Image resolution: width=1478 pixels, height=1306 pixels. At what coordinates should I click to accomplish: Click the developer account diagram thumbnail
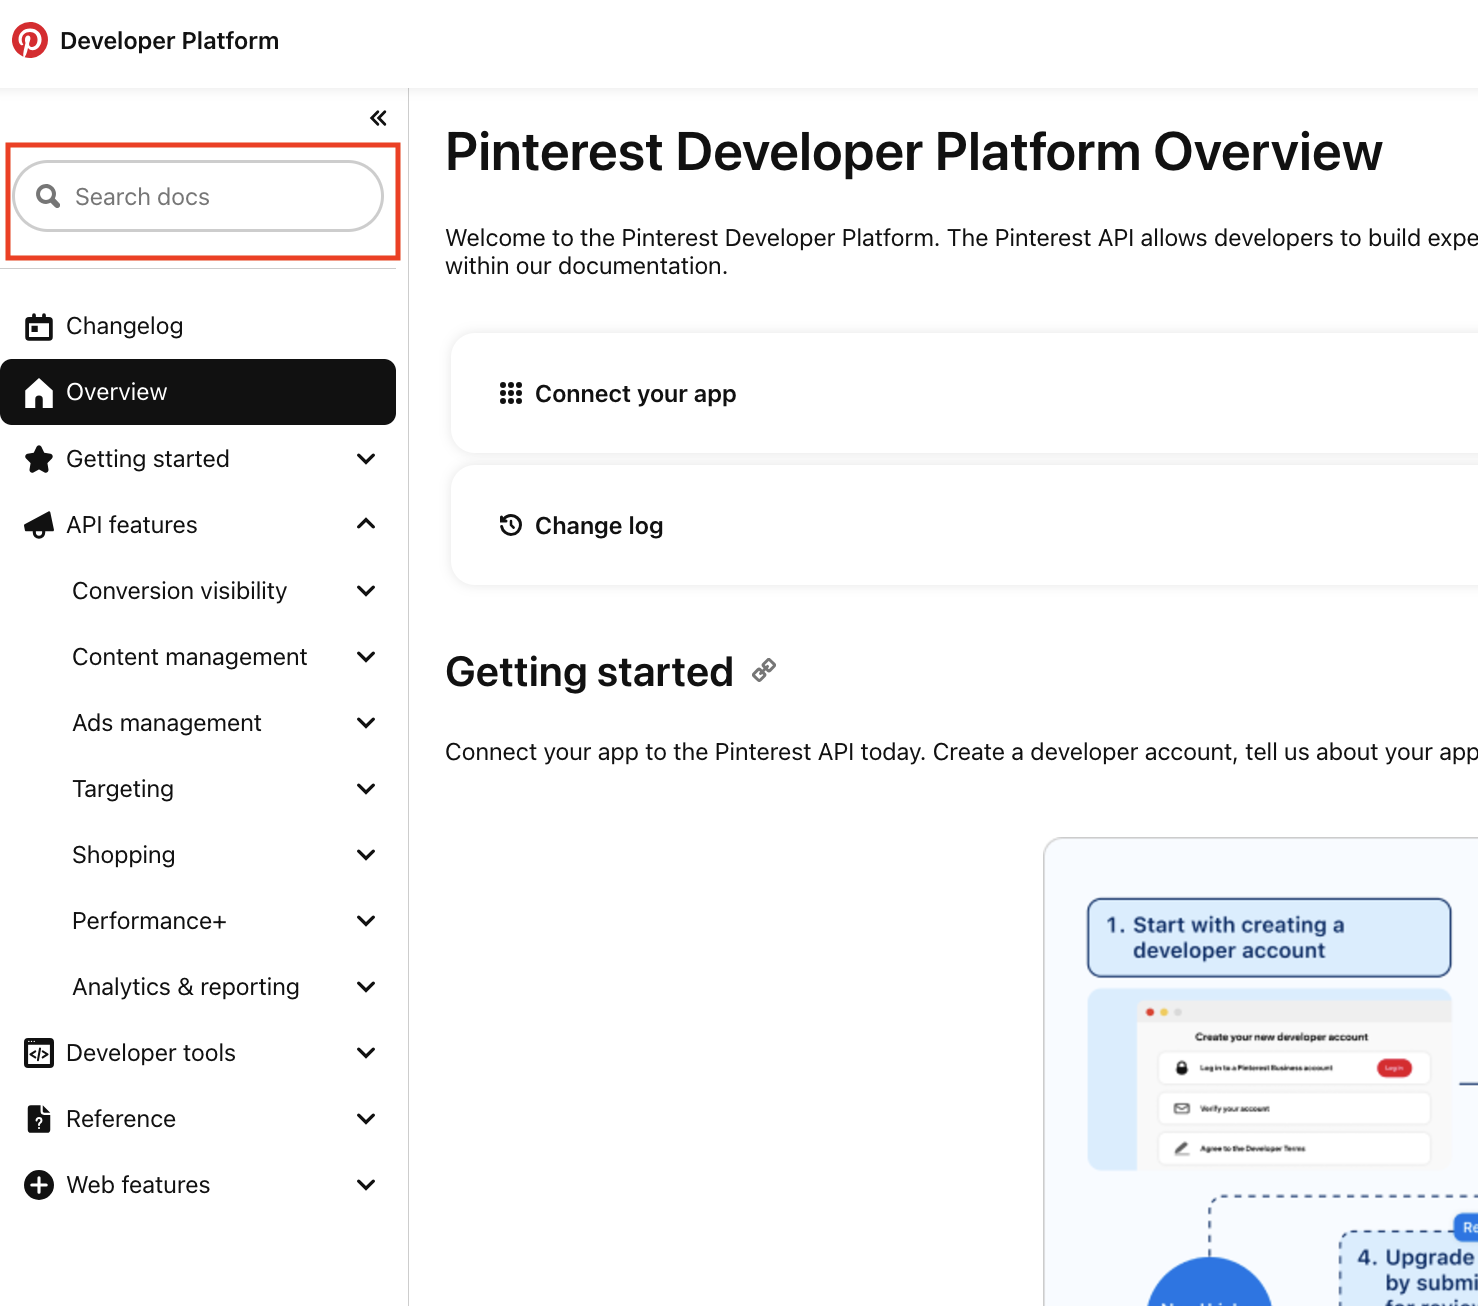point(1268,1078)
